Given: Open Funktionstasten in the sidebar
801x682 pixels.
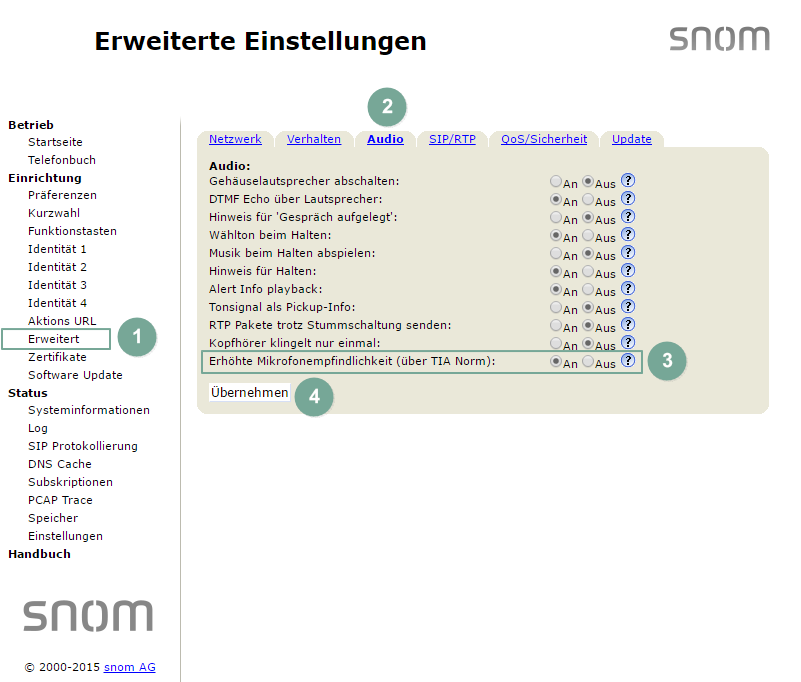Looking at the screenshot, I should point(72,231).
